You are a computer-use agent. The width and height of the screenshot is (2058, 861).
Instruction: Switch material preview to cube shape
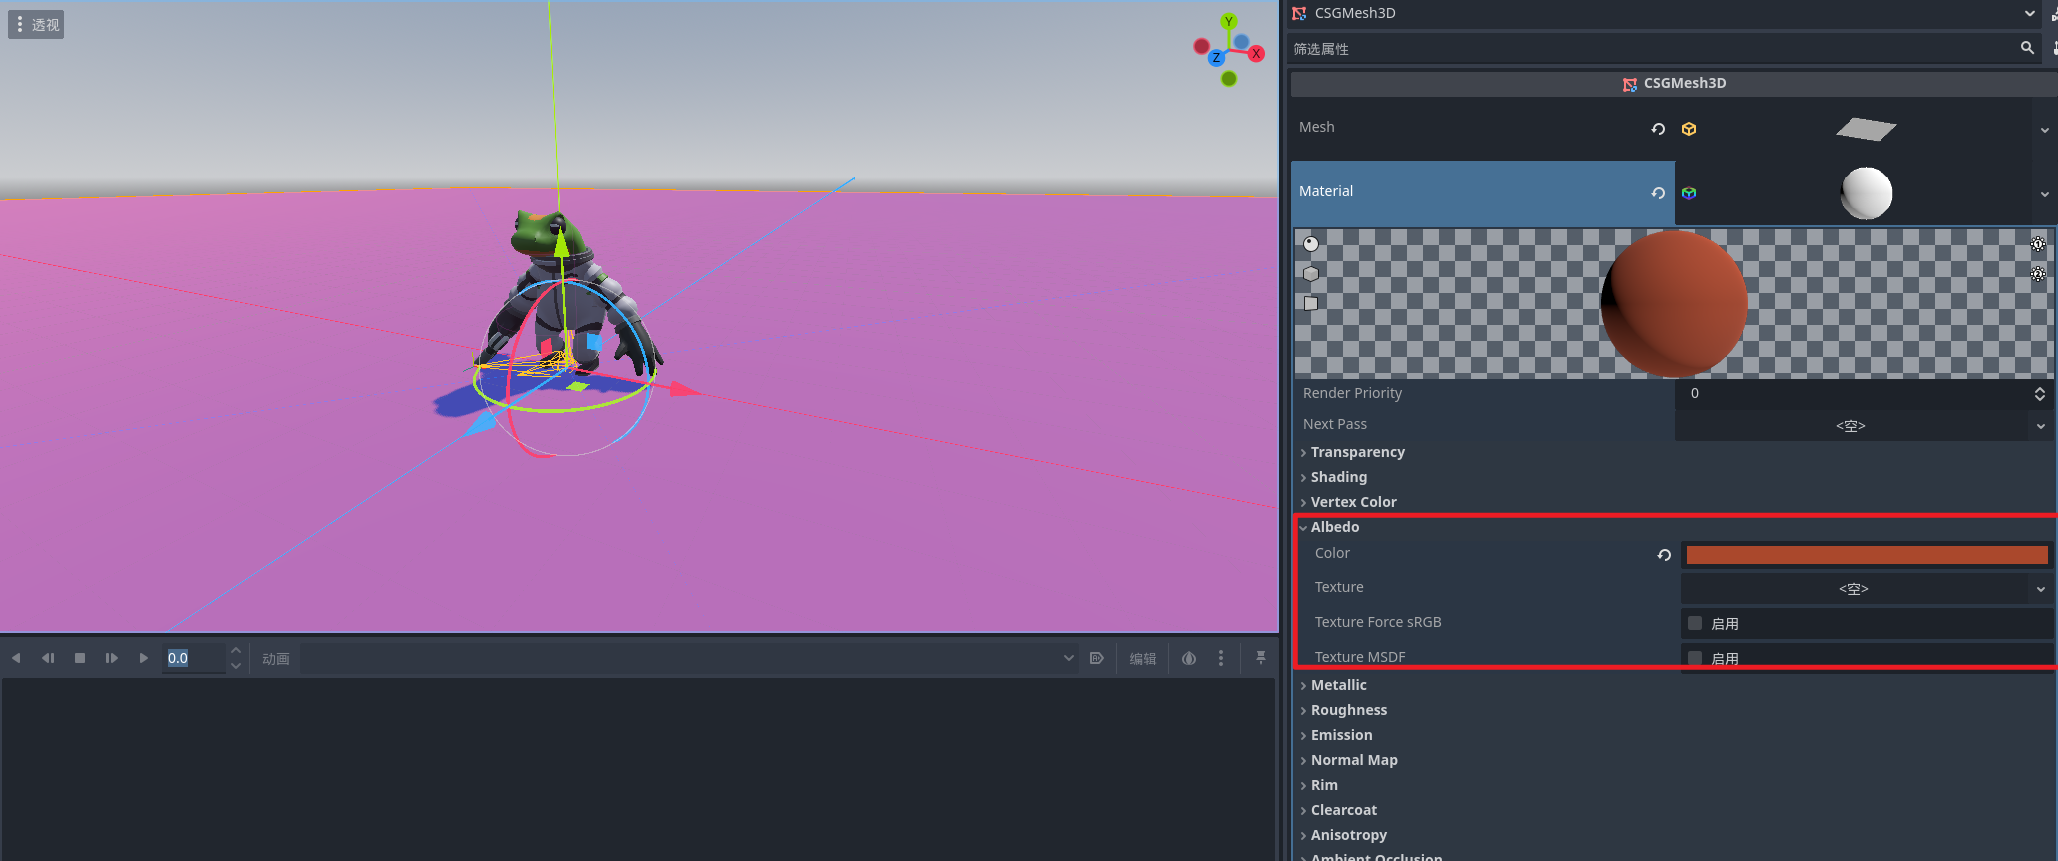tap(1311, 273)
